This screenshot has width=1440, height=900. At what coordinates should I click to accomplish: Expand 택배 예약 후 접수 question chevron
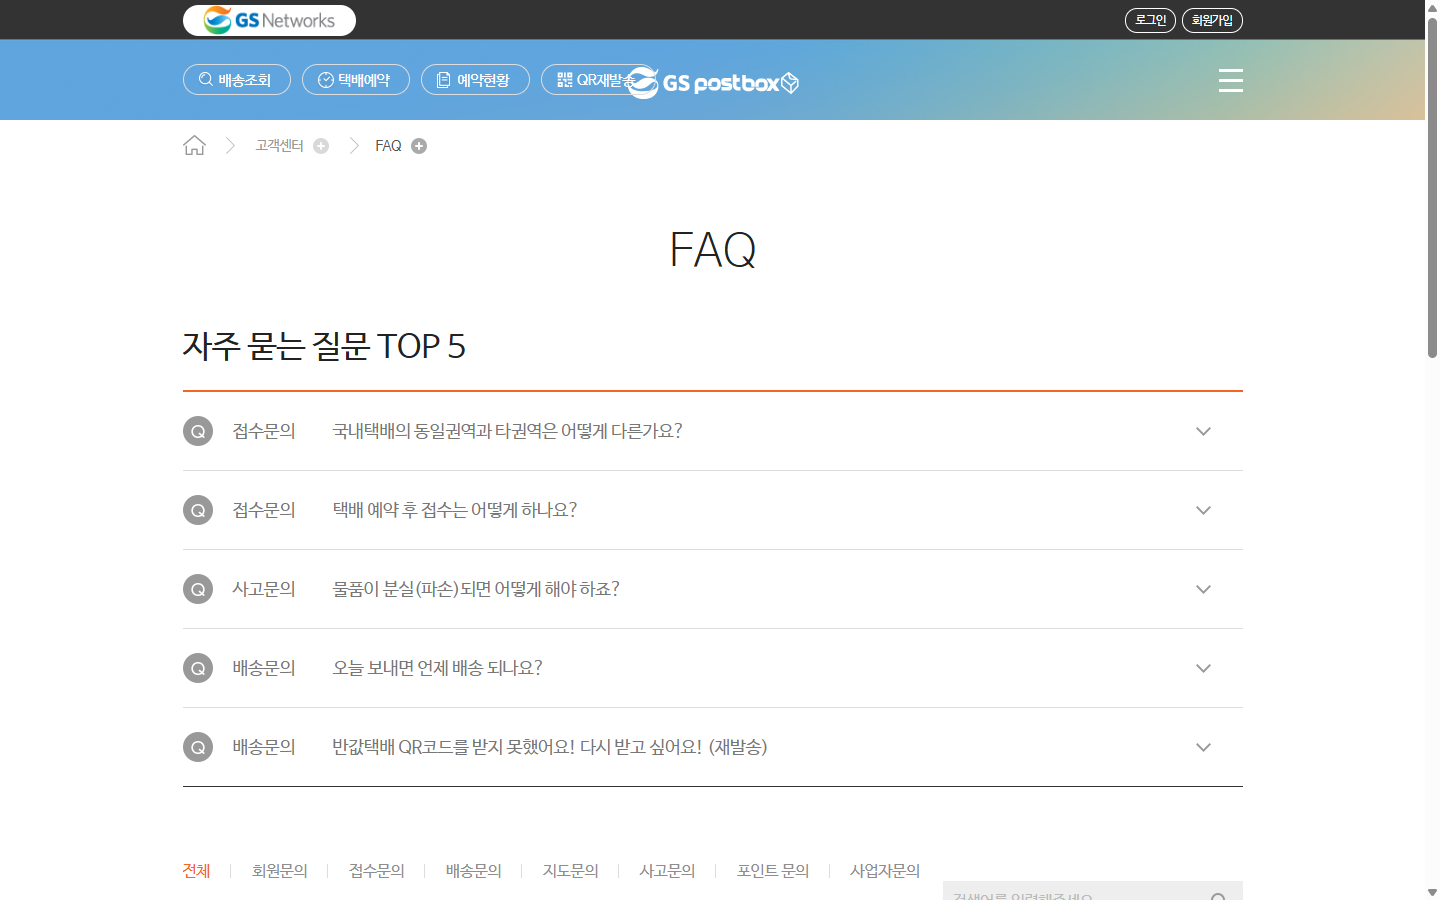pos(1203,510)
